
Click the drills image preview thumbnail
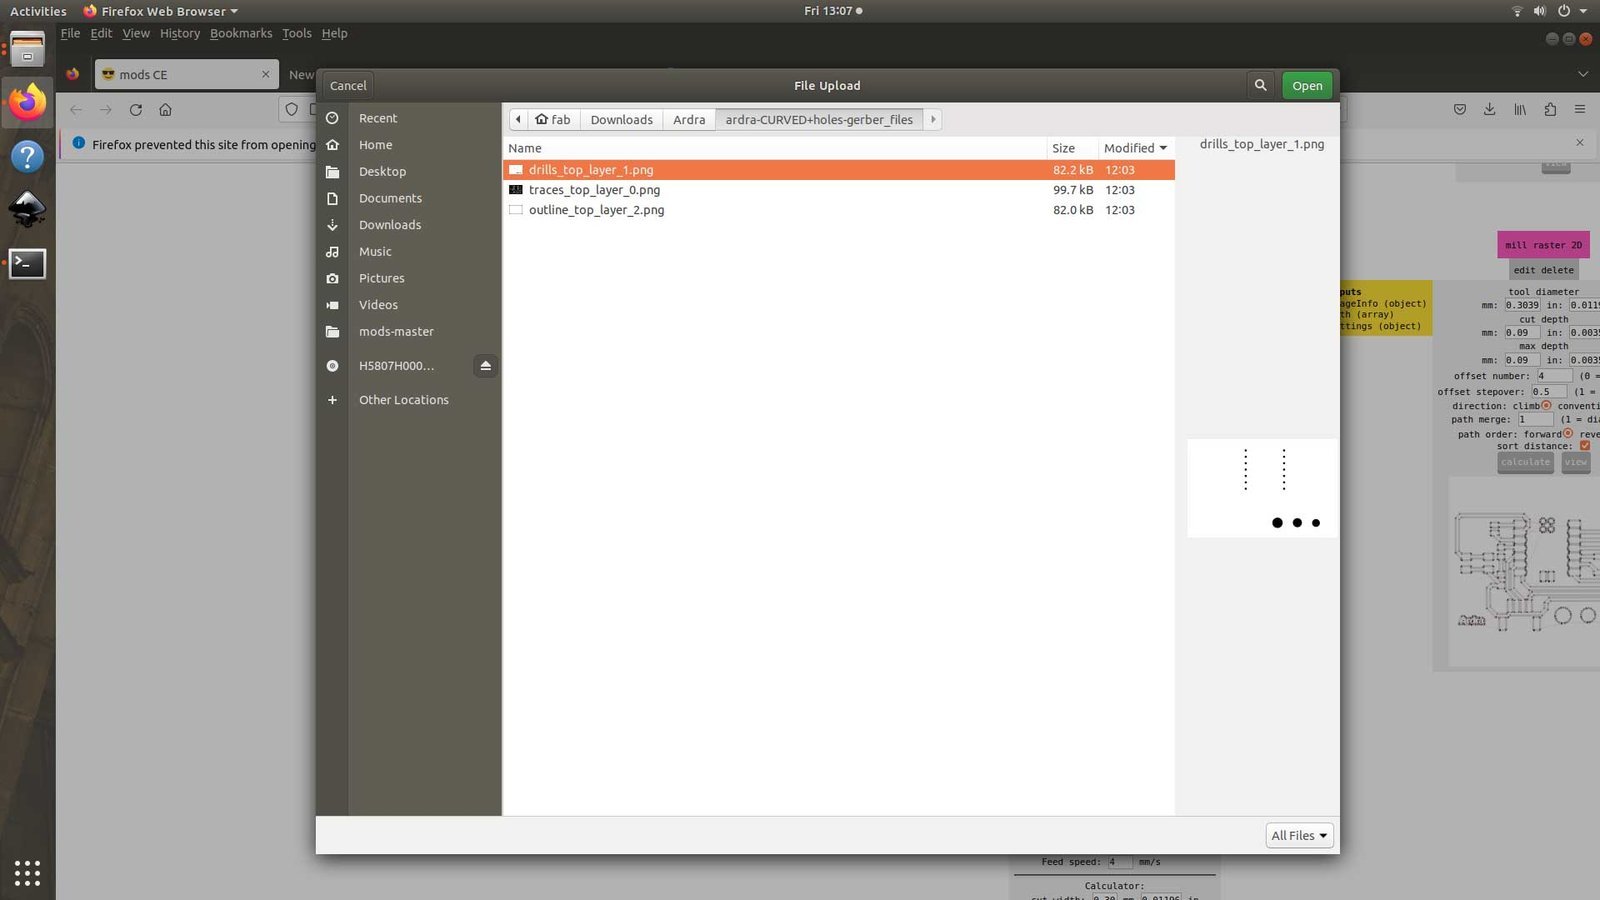tap(1262, 488)
